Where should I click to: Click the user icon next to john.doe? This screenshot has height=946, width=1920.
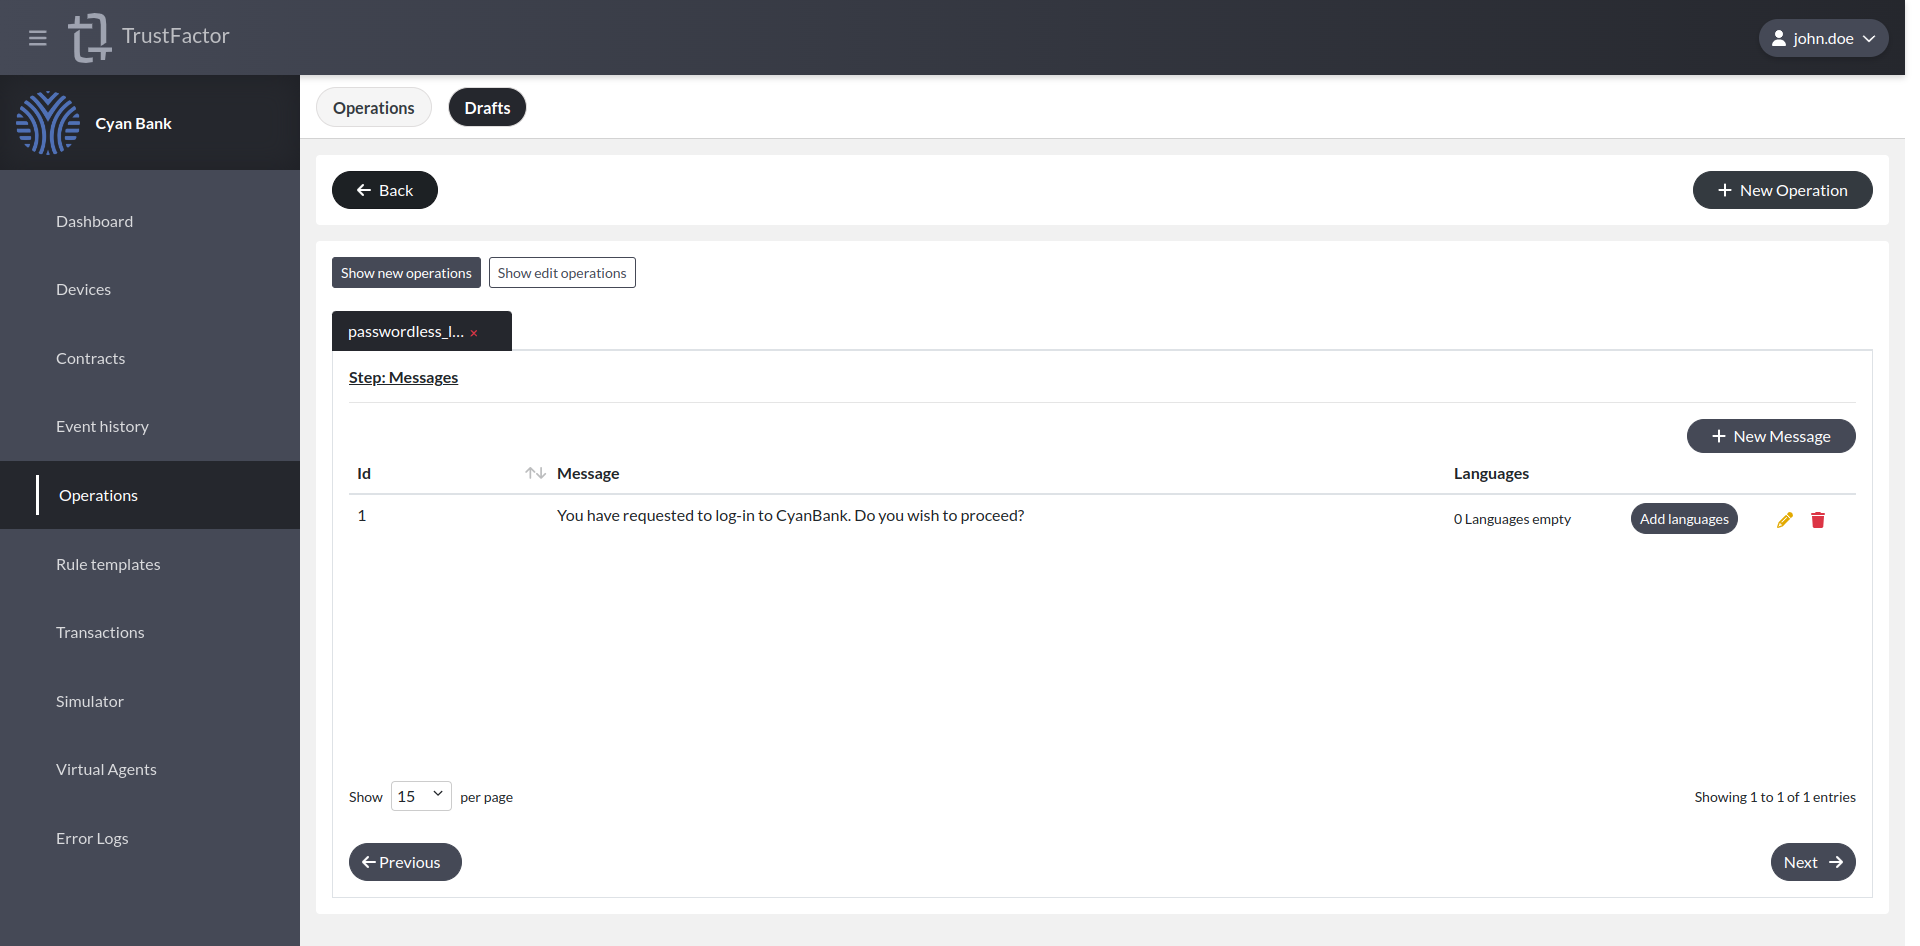[1779, 37]
